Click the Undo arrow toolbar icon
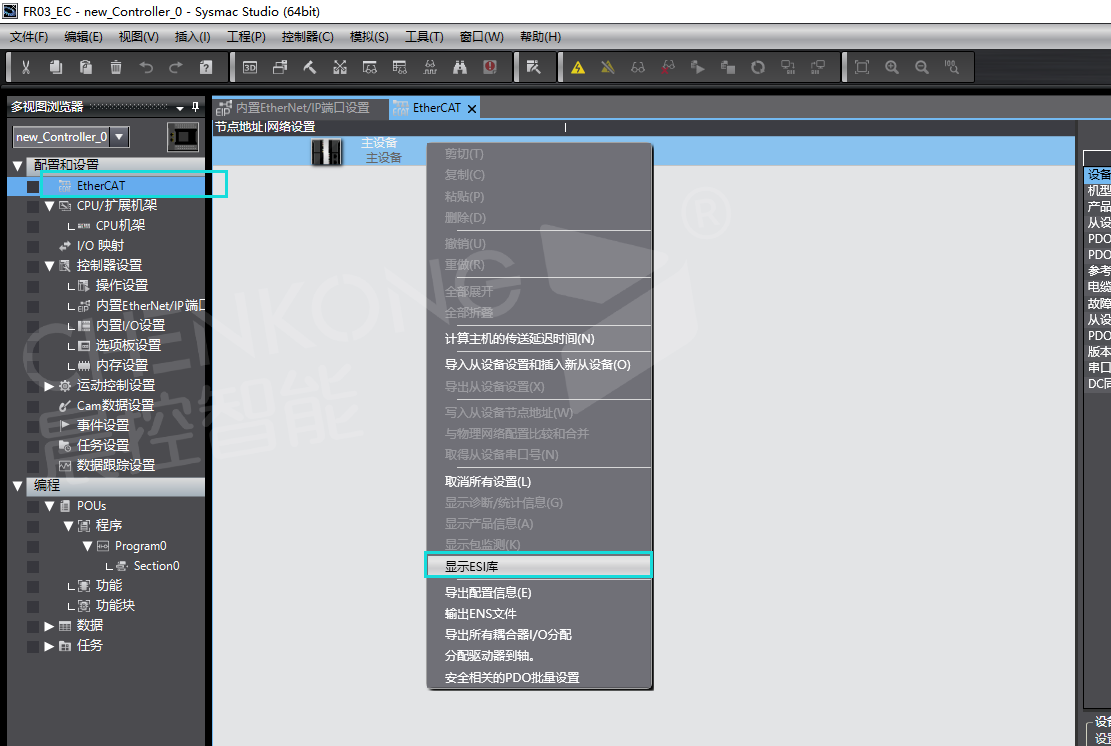 coord(146,68)
